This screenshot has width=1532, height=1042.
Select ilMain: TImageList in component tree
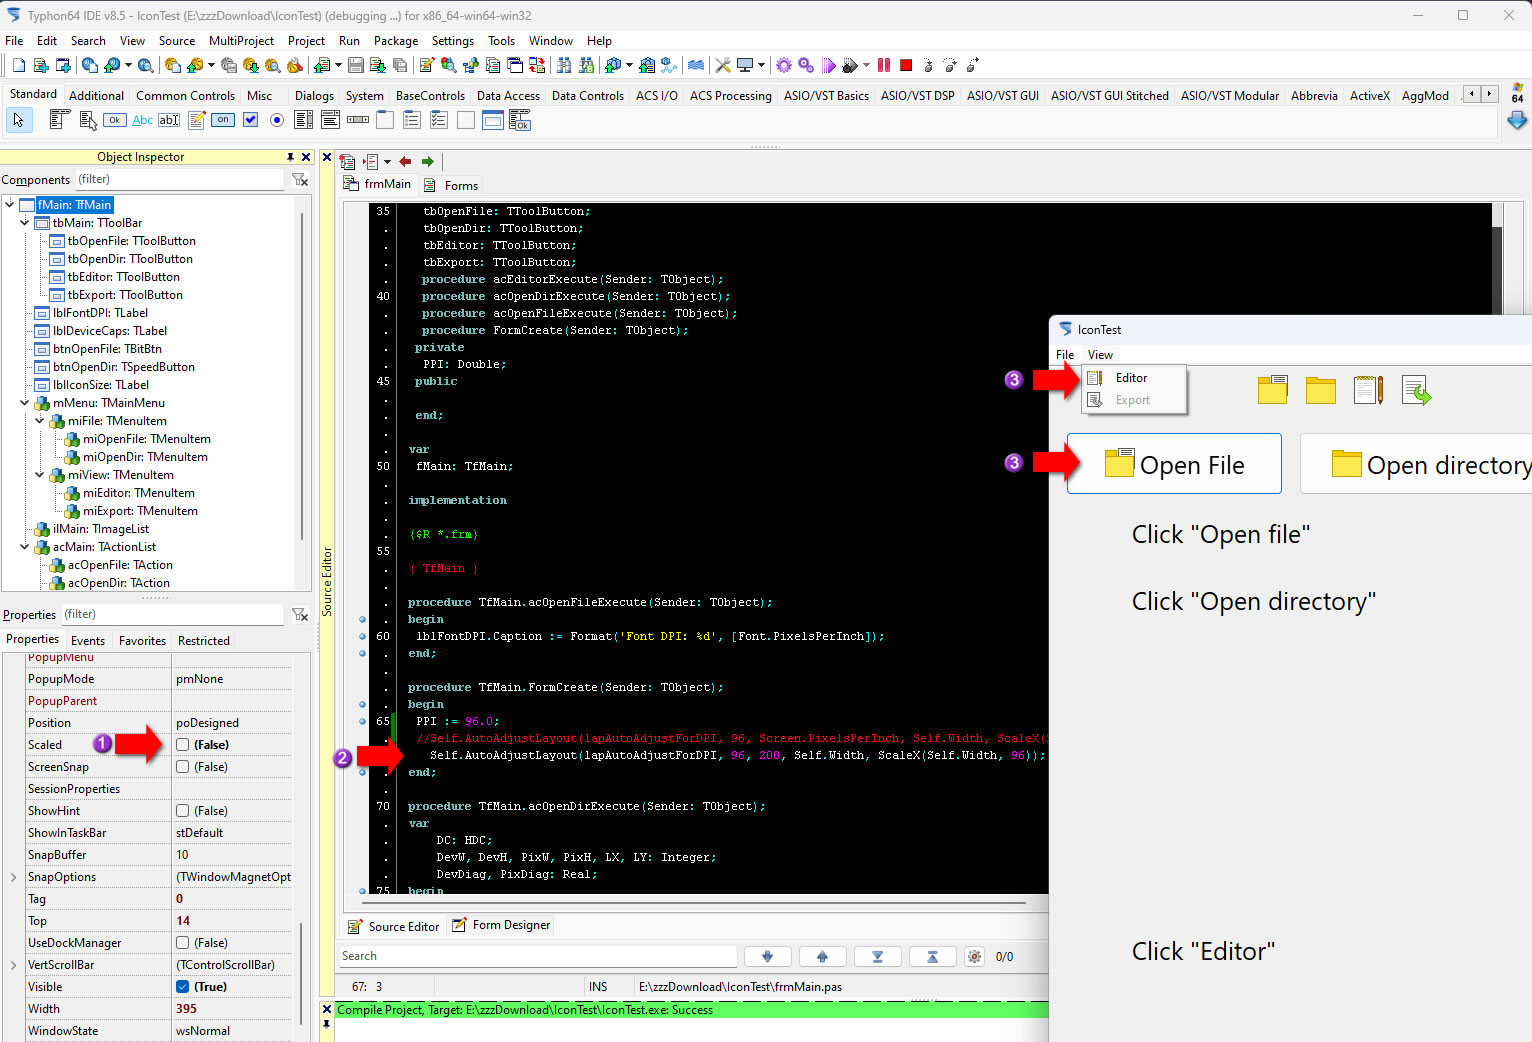[100, 529]
